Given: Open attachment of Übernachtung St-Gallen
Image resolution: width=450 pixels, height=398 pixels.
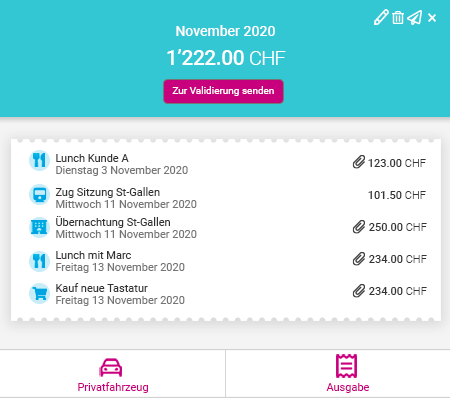Looking at the screenshot, I should tap(359, 227).
